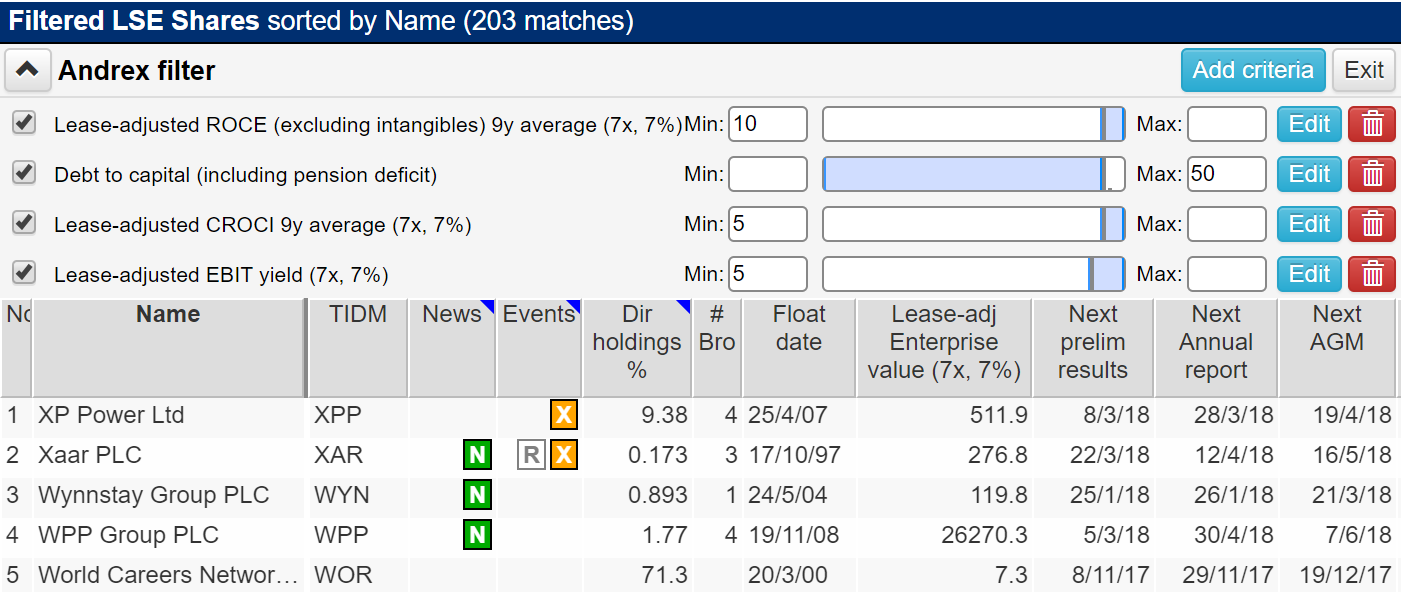Edit the Lease-adjusted EBIT yield criterion
The image size is (1401, 592).
(x=1309, y=274)
